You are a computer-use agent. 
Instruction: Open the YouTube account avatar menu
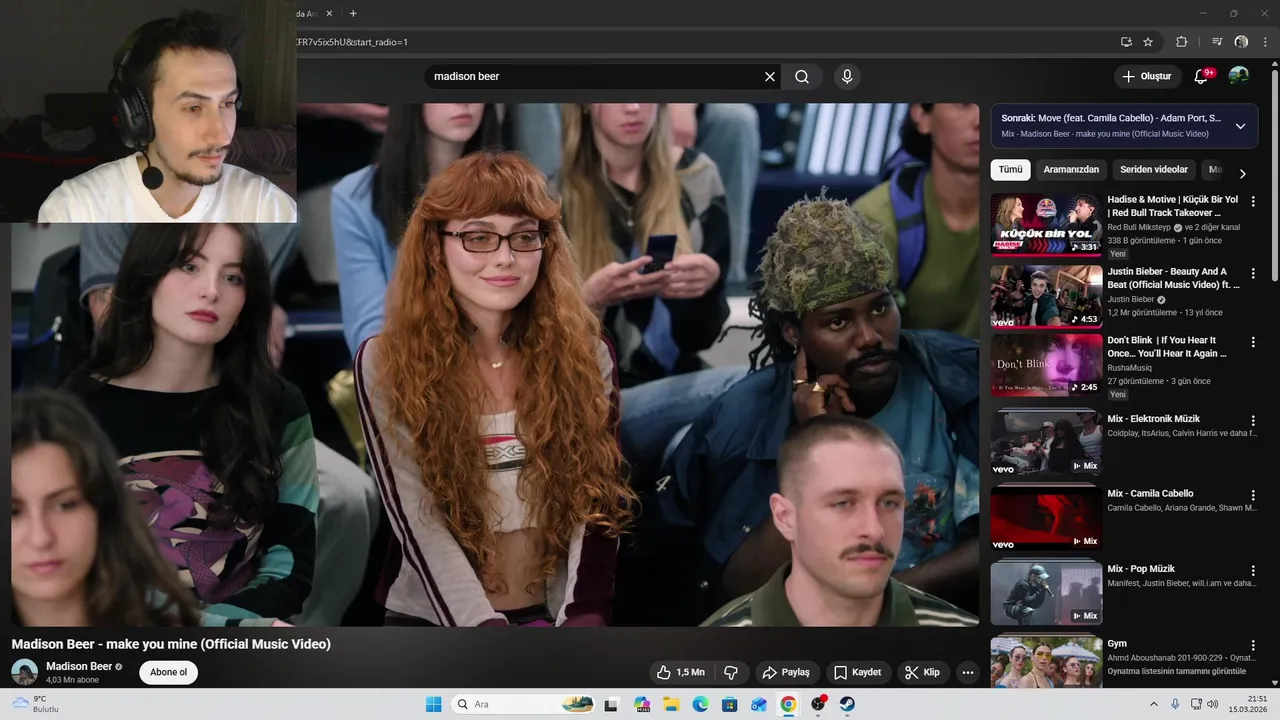[x=1239, y=76]
